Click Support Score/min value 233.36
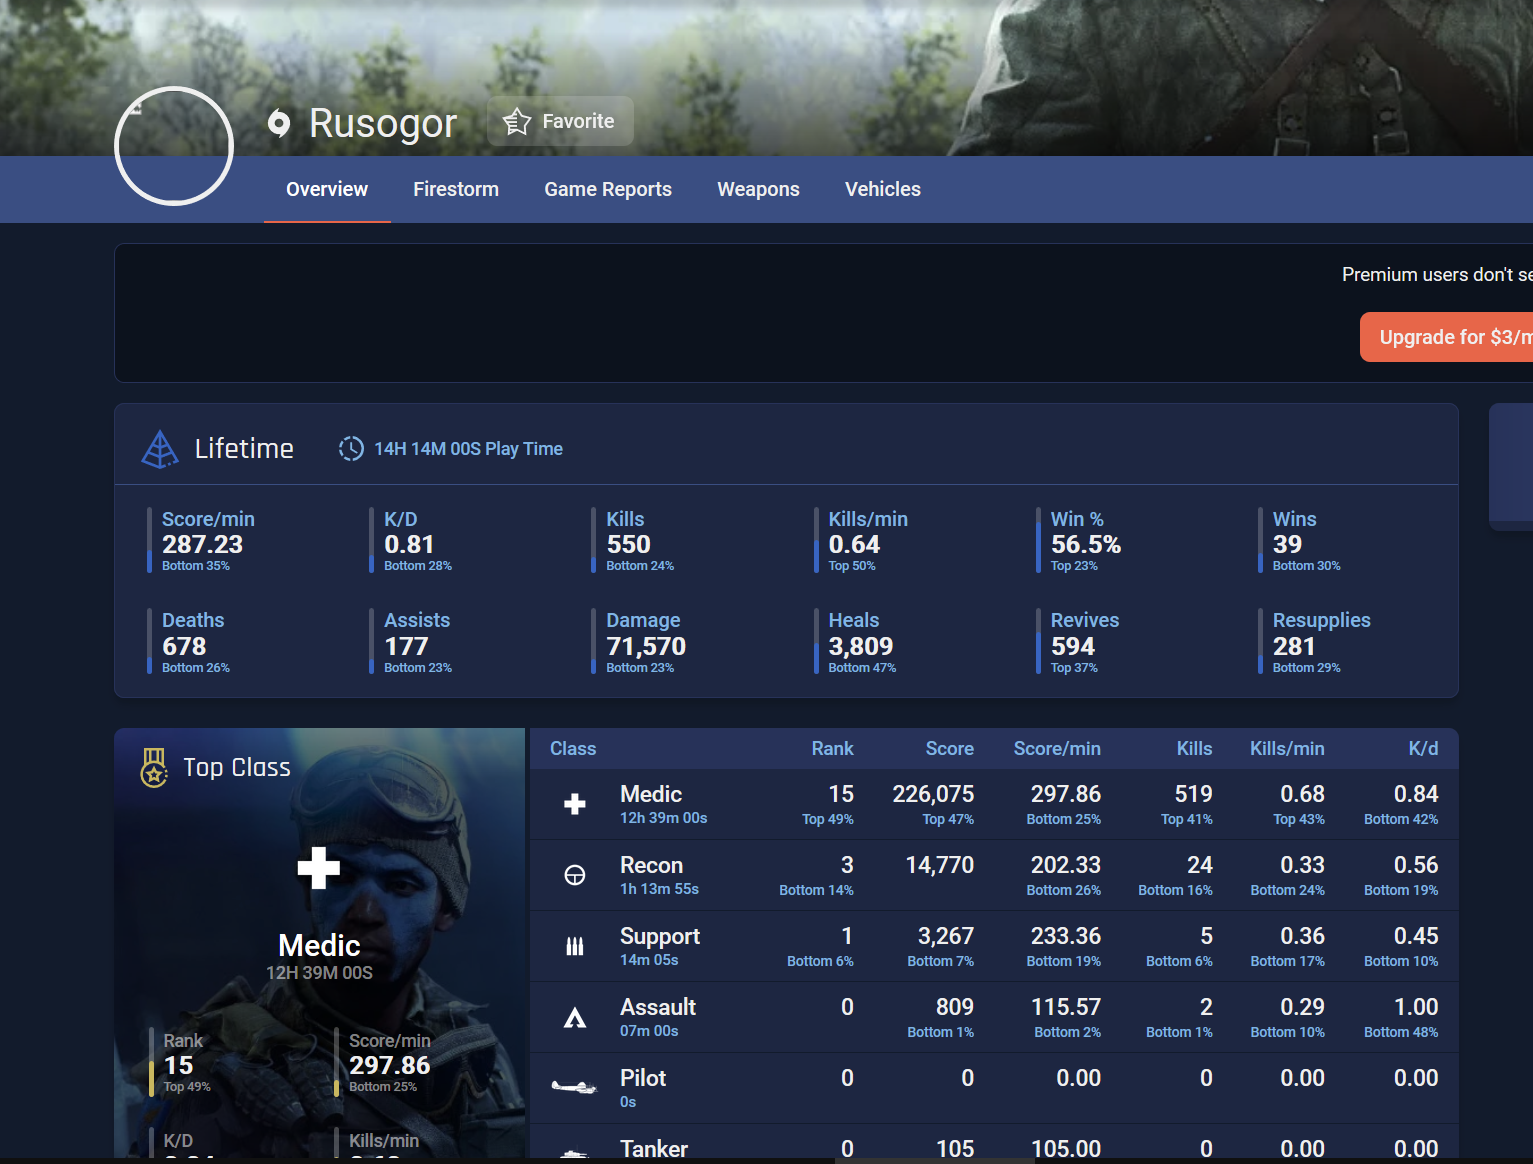 (1066, 936)
